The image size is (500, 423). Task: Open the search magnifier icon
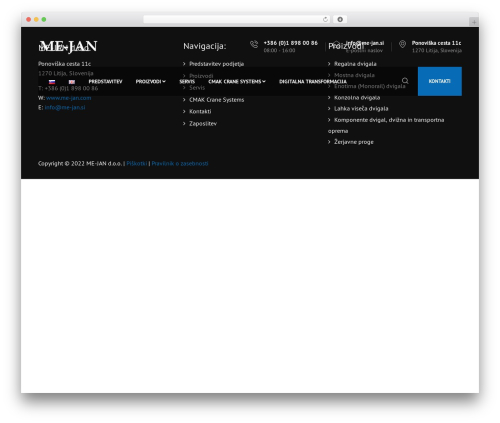[405, 81]
